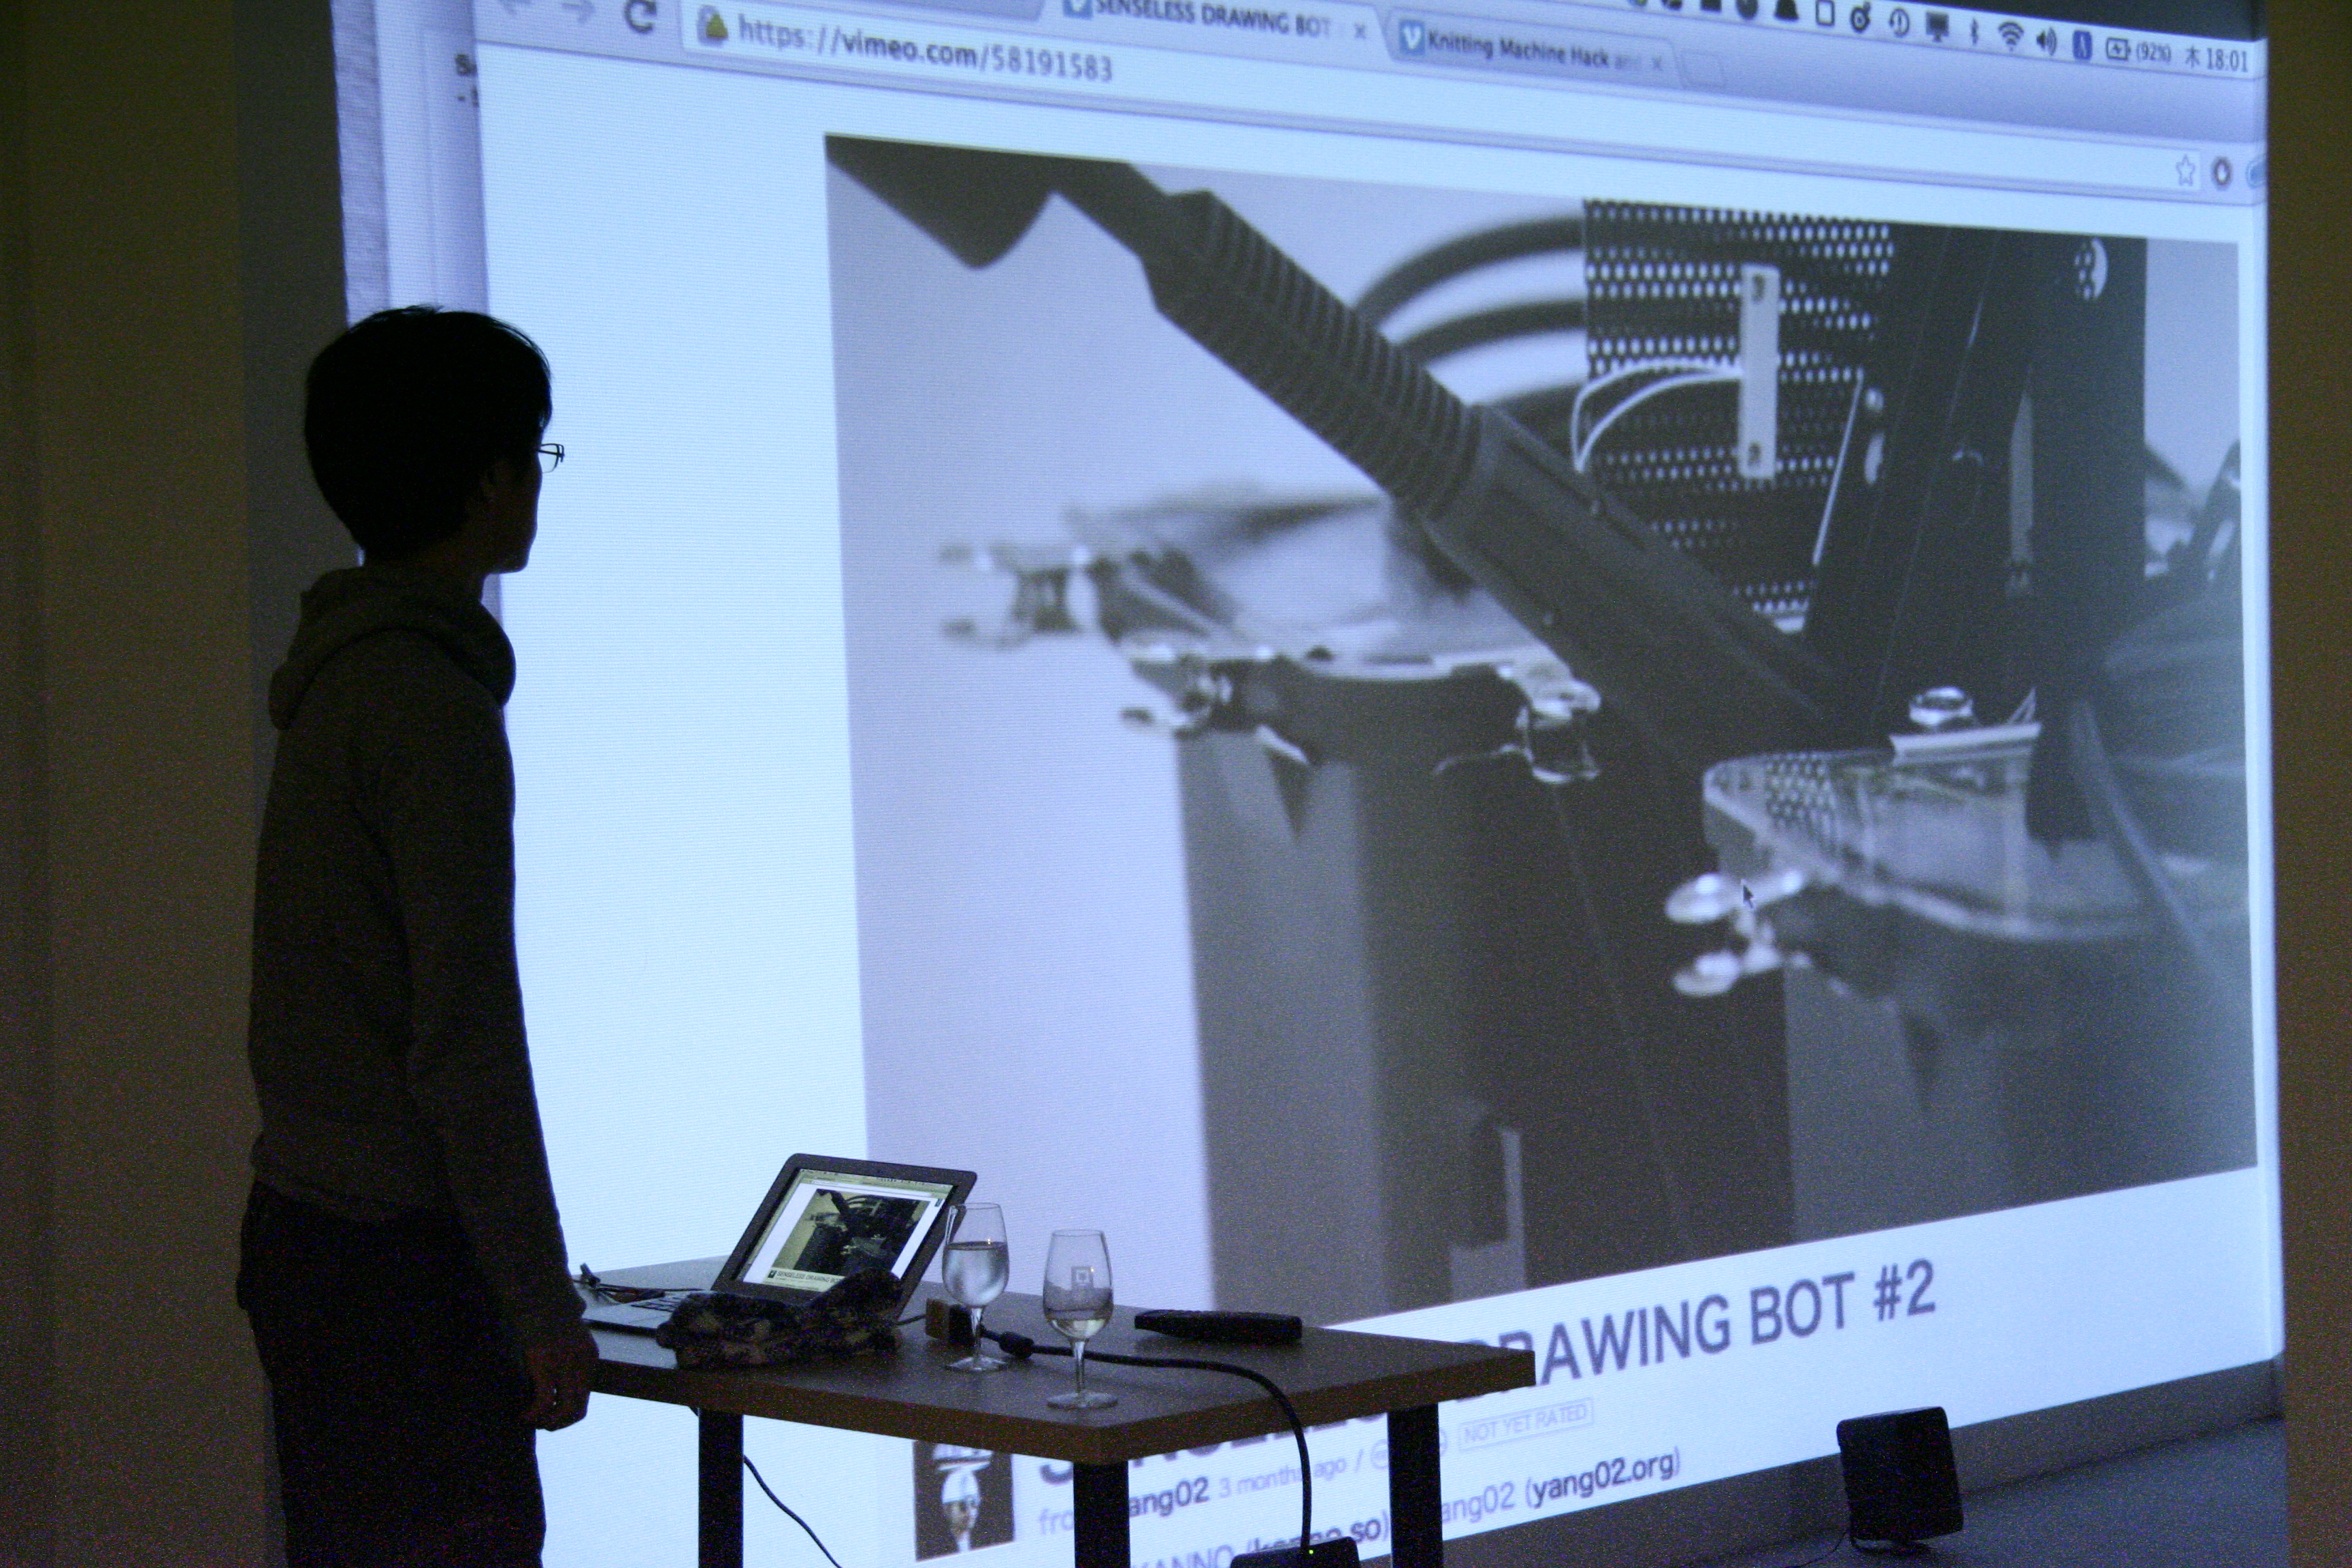
Task: Open the Time Machine menu bar icon
Action: 1899,22
